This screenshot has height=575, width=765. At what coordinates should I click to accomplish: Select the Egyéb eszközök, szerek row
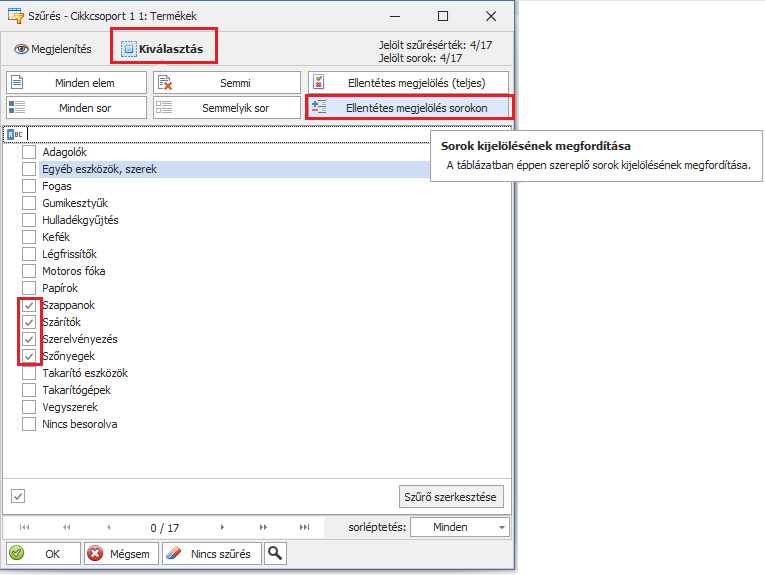[100, 169]
